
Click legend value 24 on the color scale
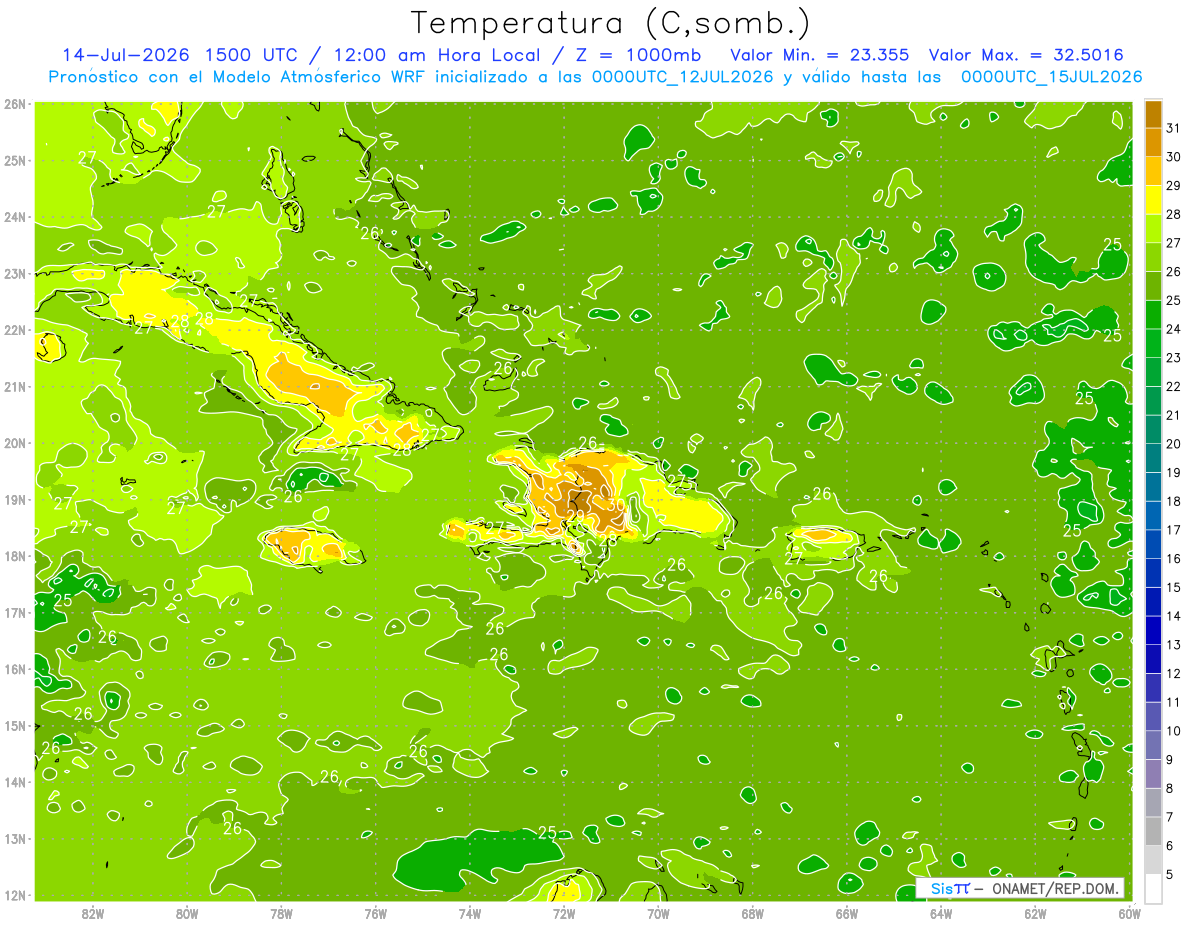coord(1175,329)
